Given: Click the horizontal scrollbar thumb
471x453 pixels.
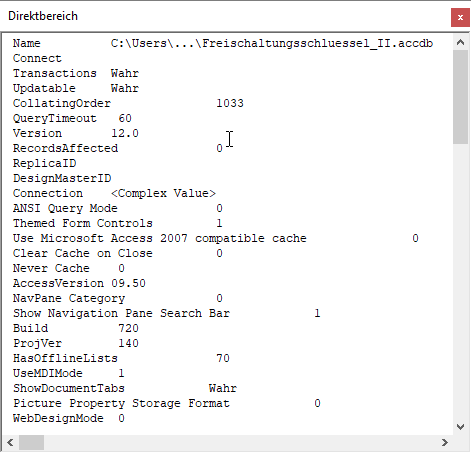Looking at the screenshot, I should pos(31,443).
